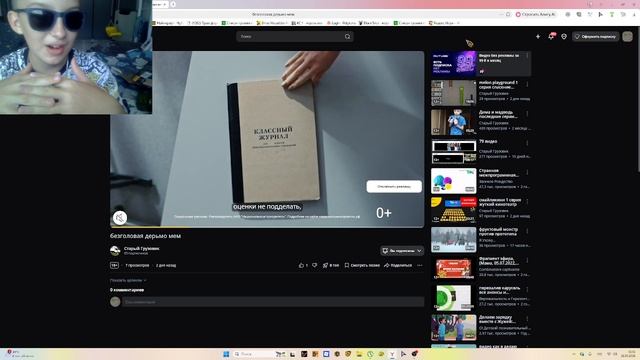
Task: Open options menu for 79 видео playlist
Action: point(527,143)
